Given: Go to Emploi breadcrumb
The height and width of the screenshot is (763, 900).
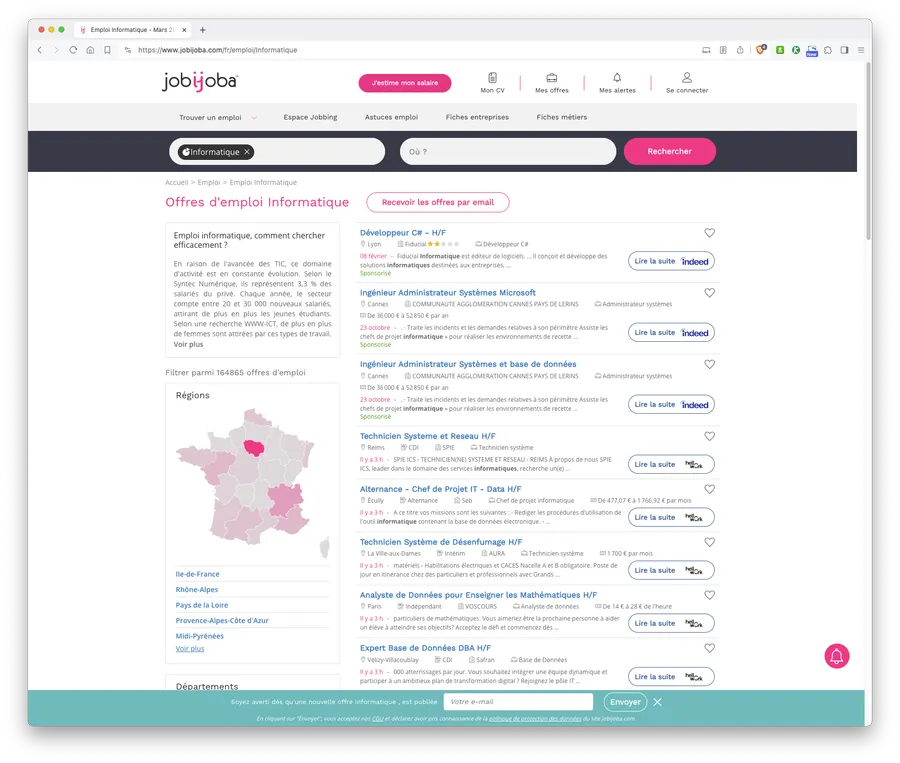Looking at the screenshot, I should coord(208,183).
